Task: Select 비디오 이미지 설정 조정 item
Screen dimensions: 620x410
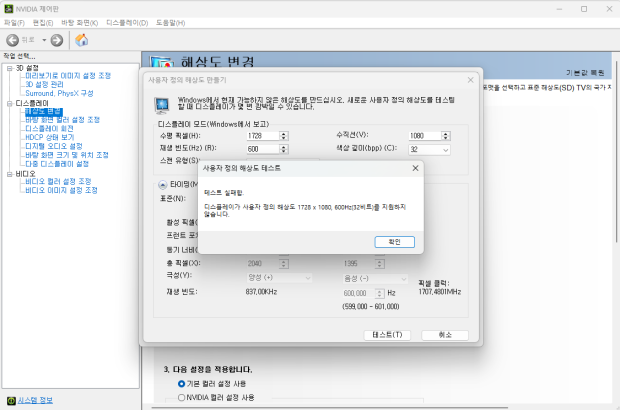Action: tap(61, 190)
